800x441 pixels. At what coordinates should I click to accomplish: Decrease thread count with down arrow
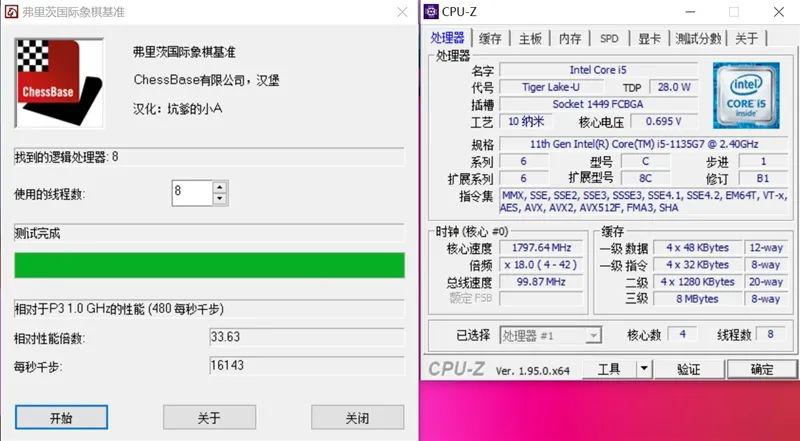[220, 199]
